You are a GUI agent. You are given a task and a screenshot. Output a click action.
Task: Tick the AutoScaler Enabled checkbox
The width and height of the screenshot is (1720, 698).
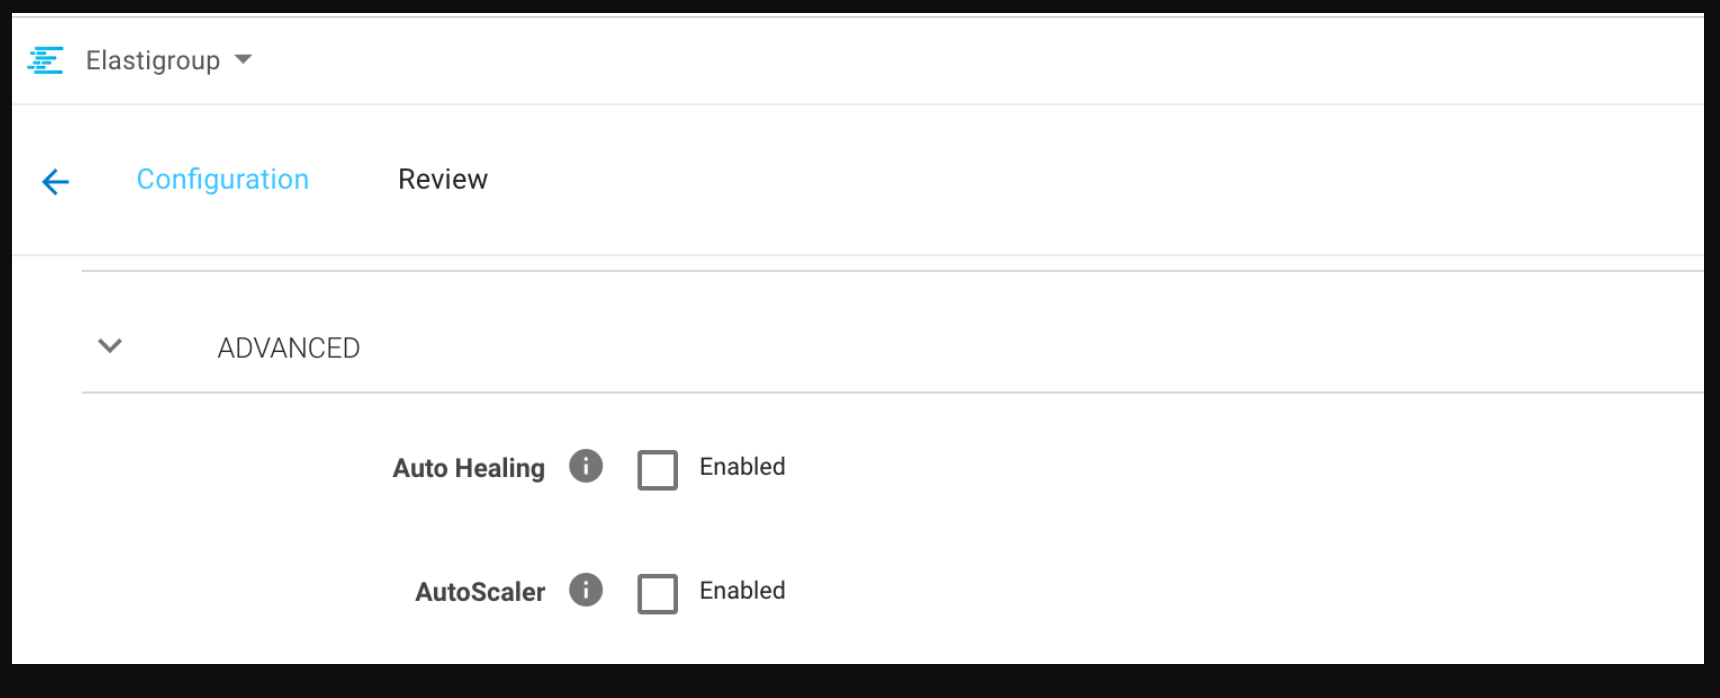657,593
